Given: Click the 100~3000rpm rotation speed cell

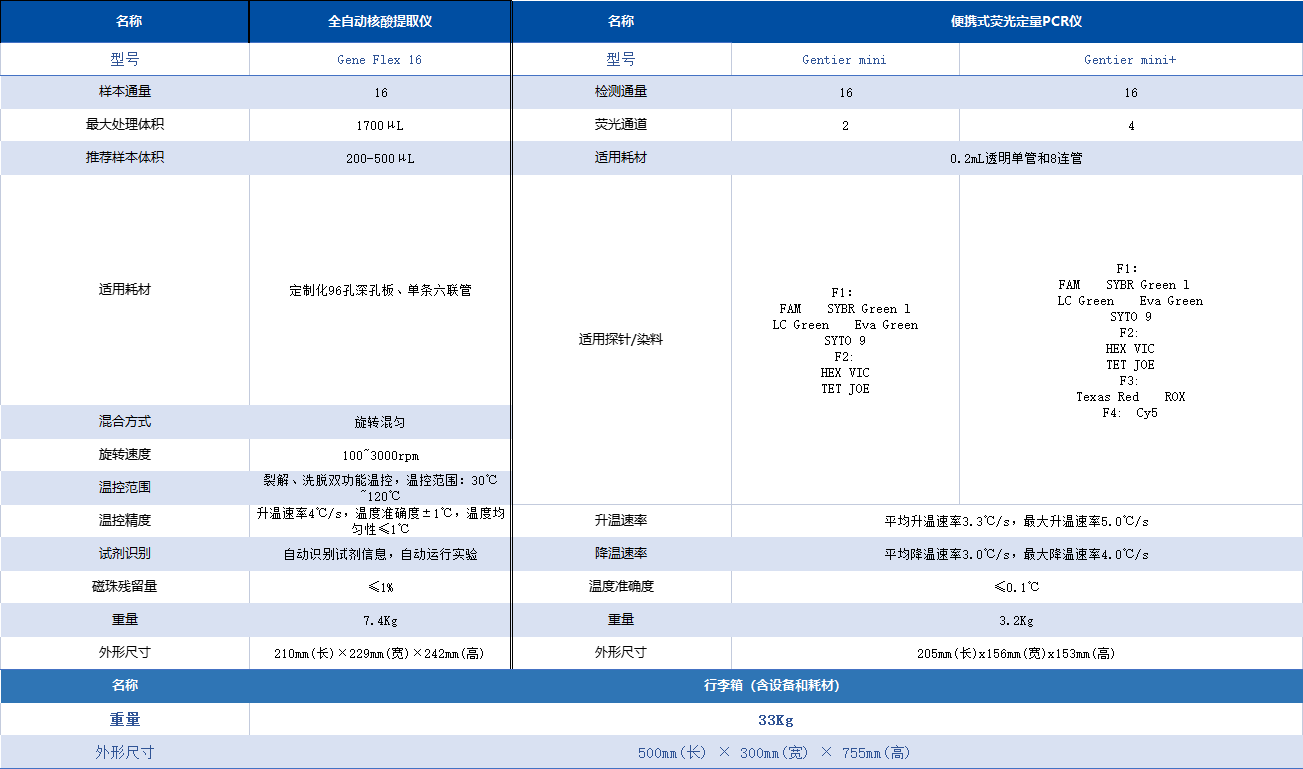Looking at the screenshot, I should [379, 454].
